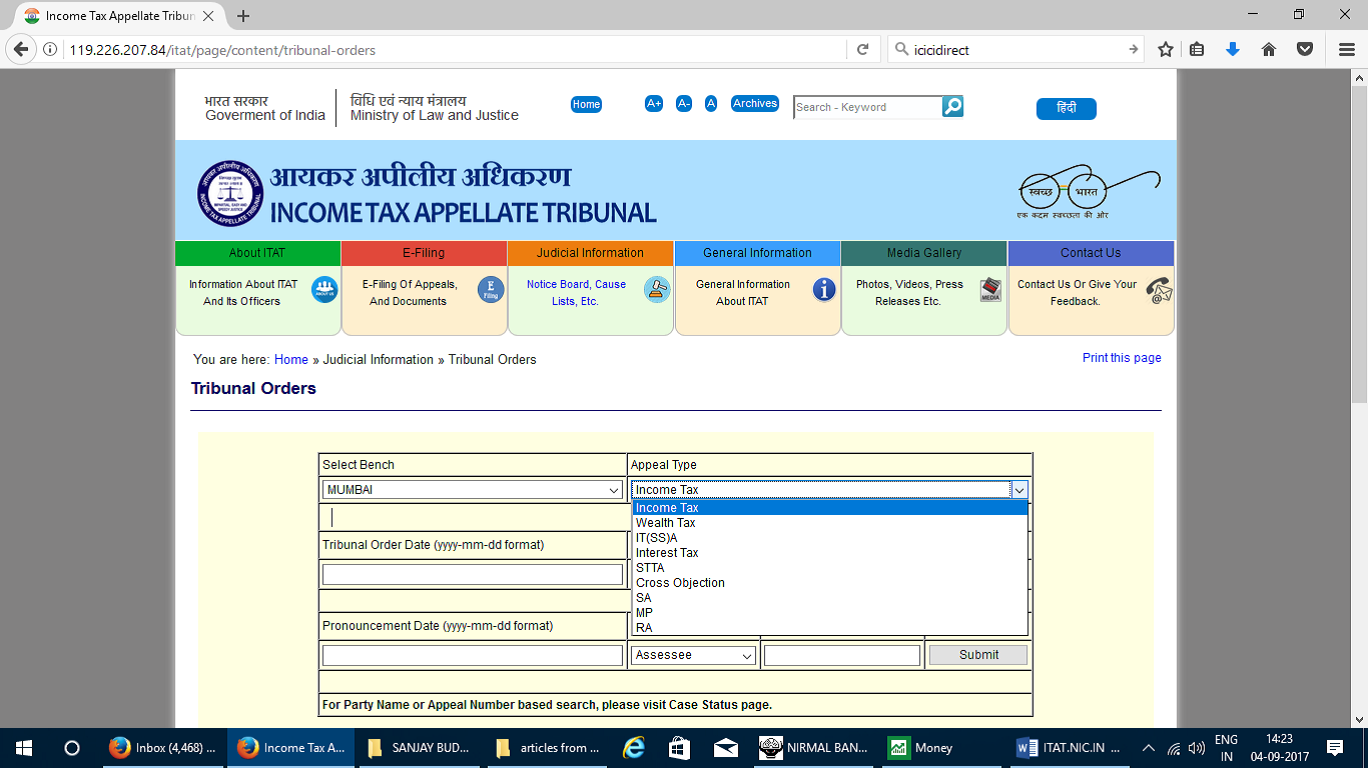This screenshot has width=1368, height=768.
Task: Click the A+ increase font size icon
Action: click(x=654, y=104)
